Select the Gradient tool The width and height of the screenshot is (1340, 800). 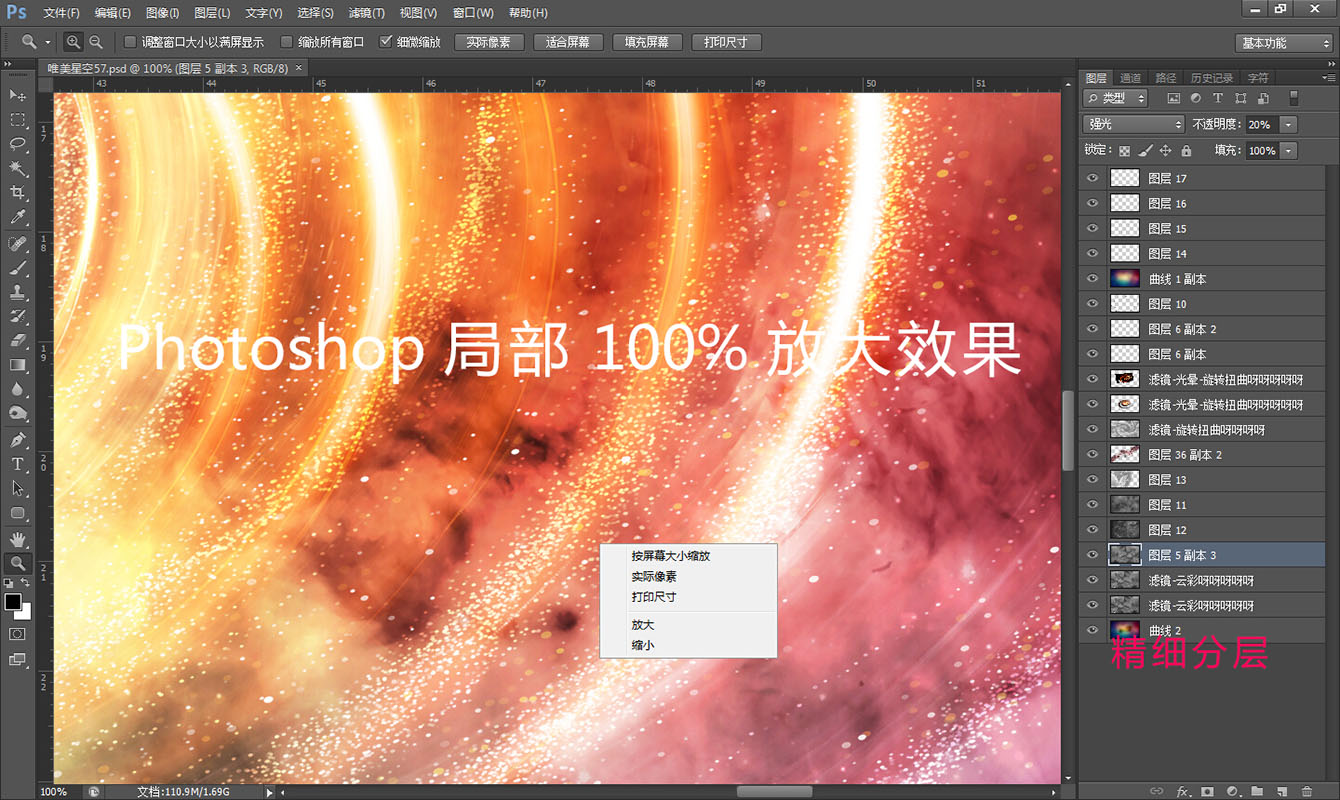click(18, 365)
